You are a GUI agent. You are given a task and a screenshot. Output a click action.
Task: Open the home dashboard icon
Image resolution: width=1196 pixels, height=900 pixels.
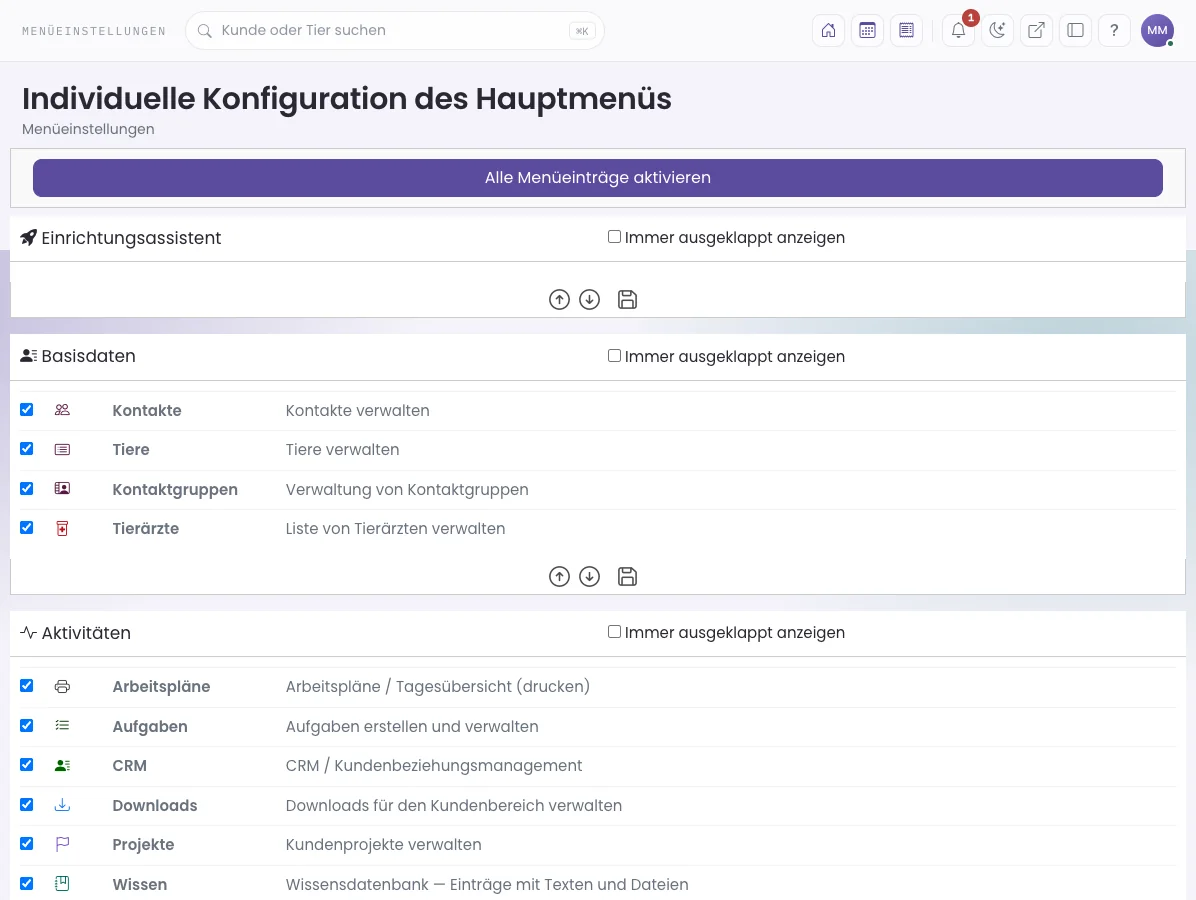pyautogui.click(x=828, y=31)
